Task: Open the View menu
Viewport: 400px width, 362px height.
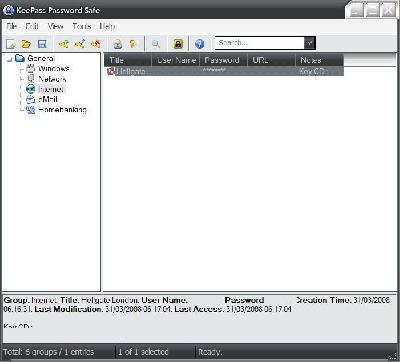Action: point(55,26)
